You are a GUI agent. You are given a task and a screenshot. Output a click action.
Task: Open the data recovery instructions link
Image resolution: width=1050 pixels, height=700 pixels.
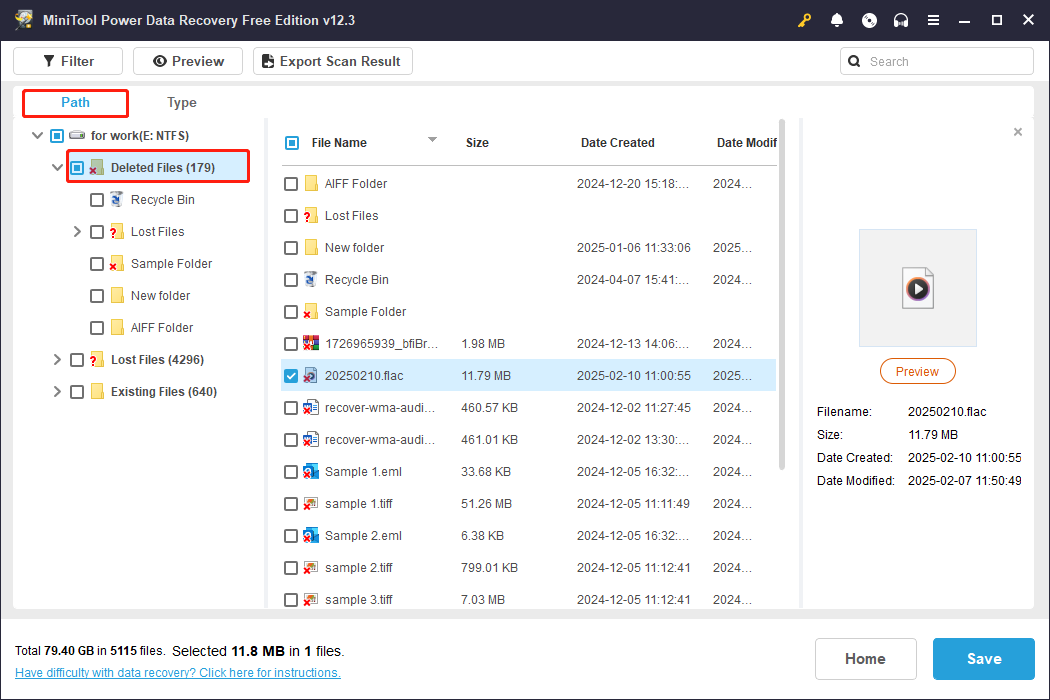tap(177, 673)
